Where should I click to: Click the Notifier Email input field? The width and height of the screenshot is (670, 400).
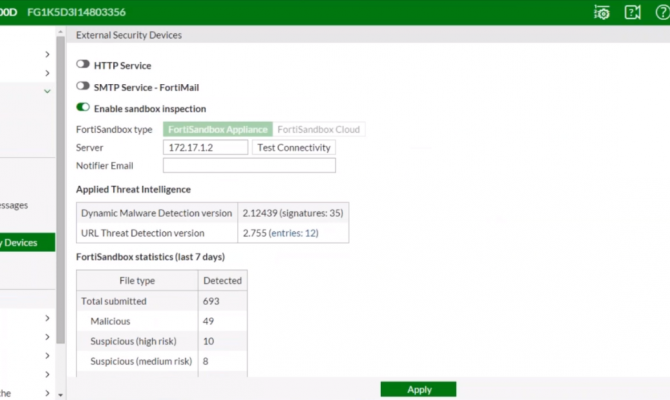click(249, 165)
